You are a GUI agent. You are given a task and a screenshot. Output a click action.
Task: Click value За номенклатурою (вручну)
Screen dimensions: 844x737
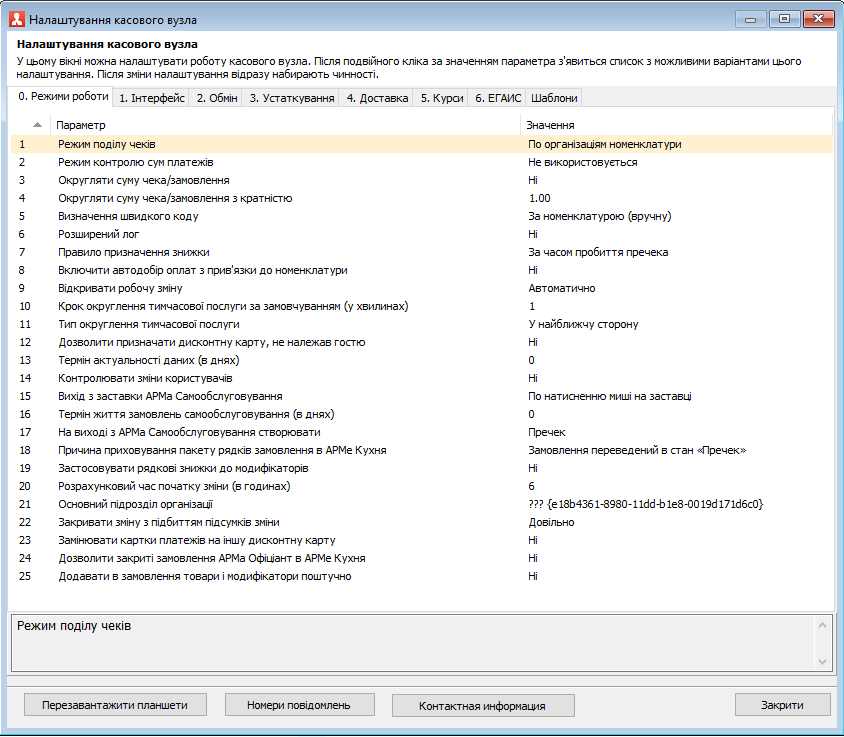tap(600, 216)
